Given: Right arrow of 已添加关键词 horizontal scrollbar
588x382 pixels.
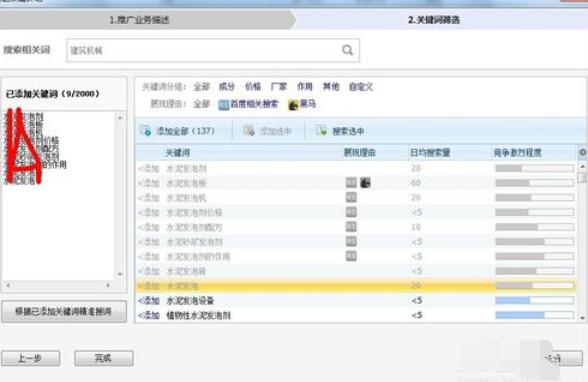Looking at the screenshot, I should pos(108,285).
